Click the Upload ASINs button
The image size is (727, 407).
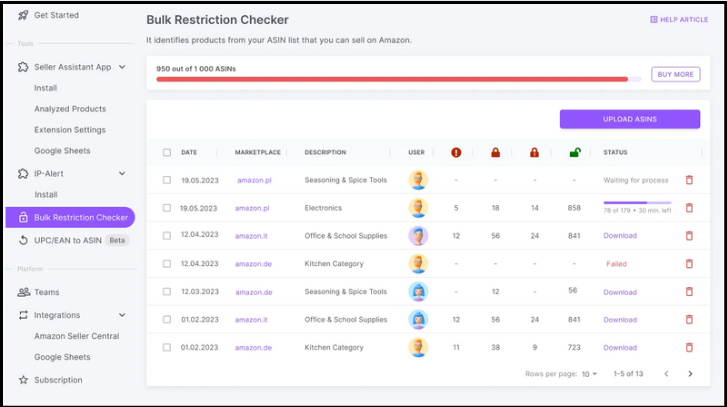[x=630, y=119]
